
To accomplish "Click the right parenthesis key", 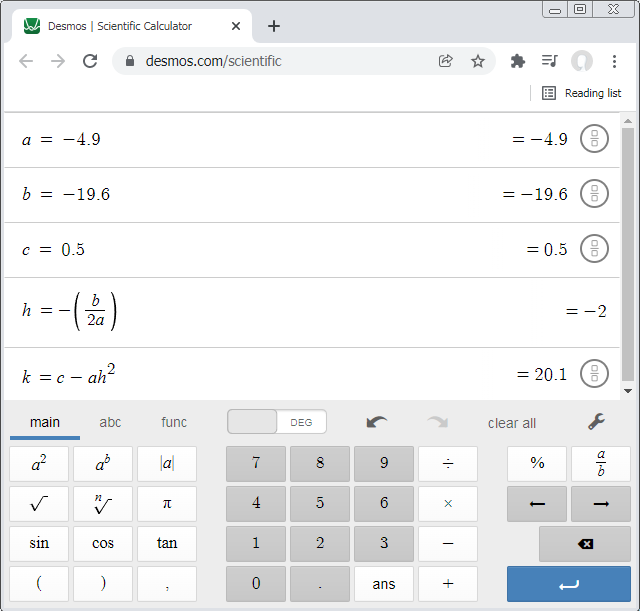I will pyautogui.click(x=103, y=584).
